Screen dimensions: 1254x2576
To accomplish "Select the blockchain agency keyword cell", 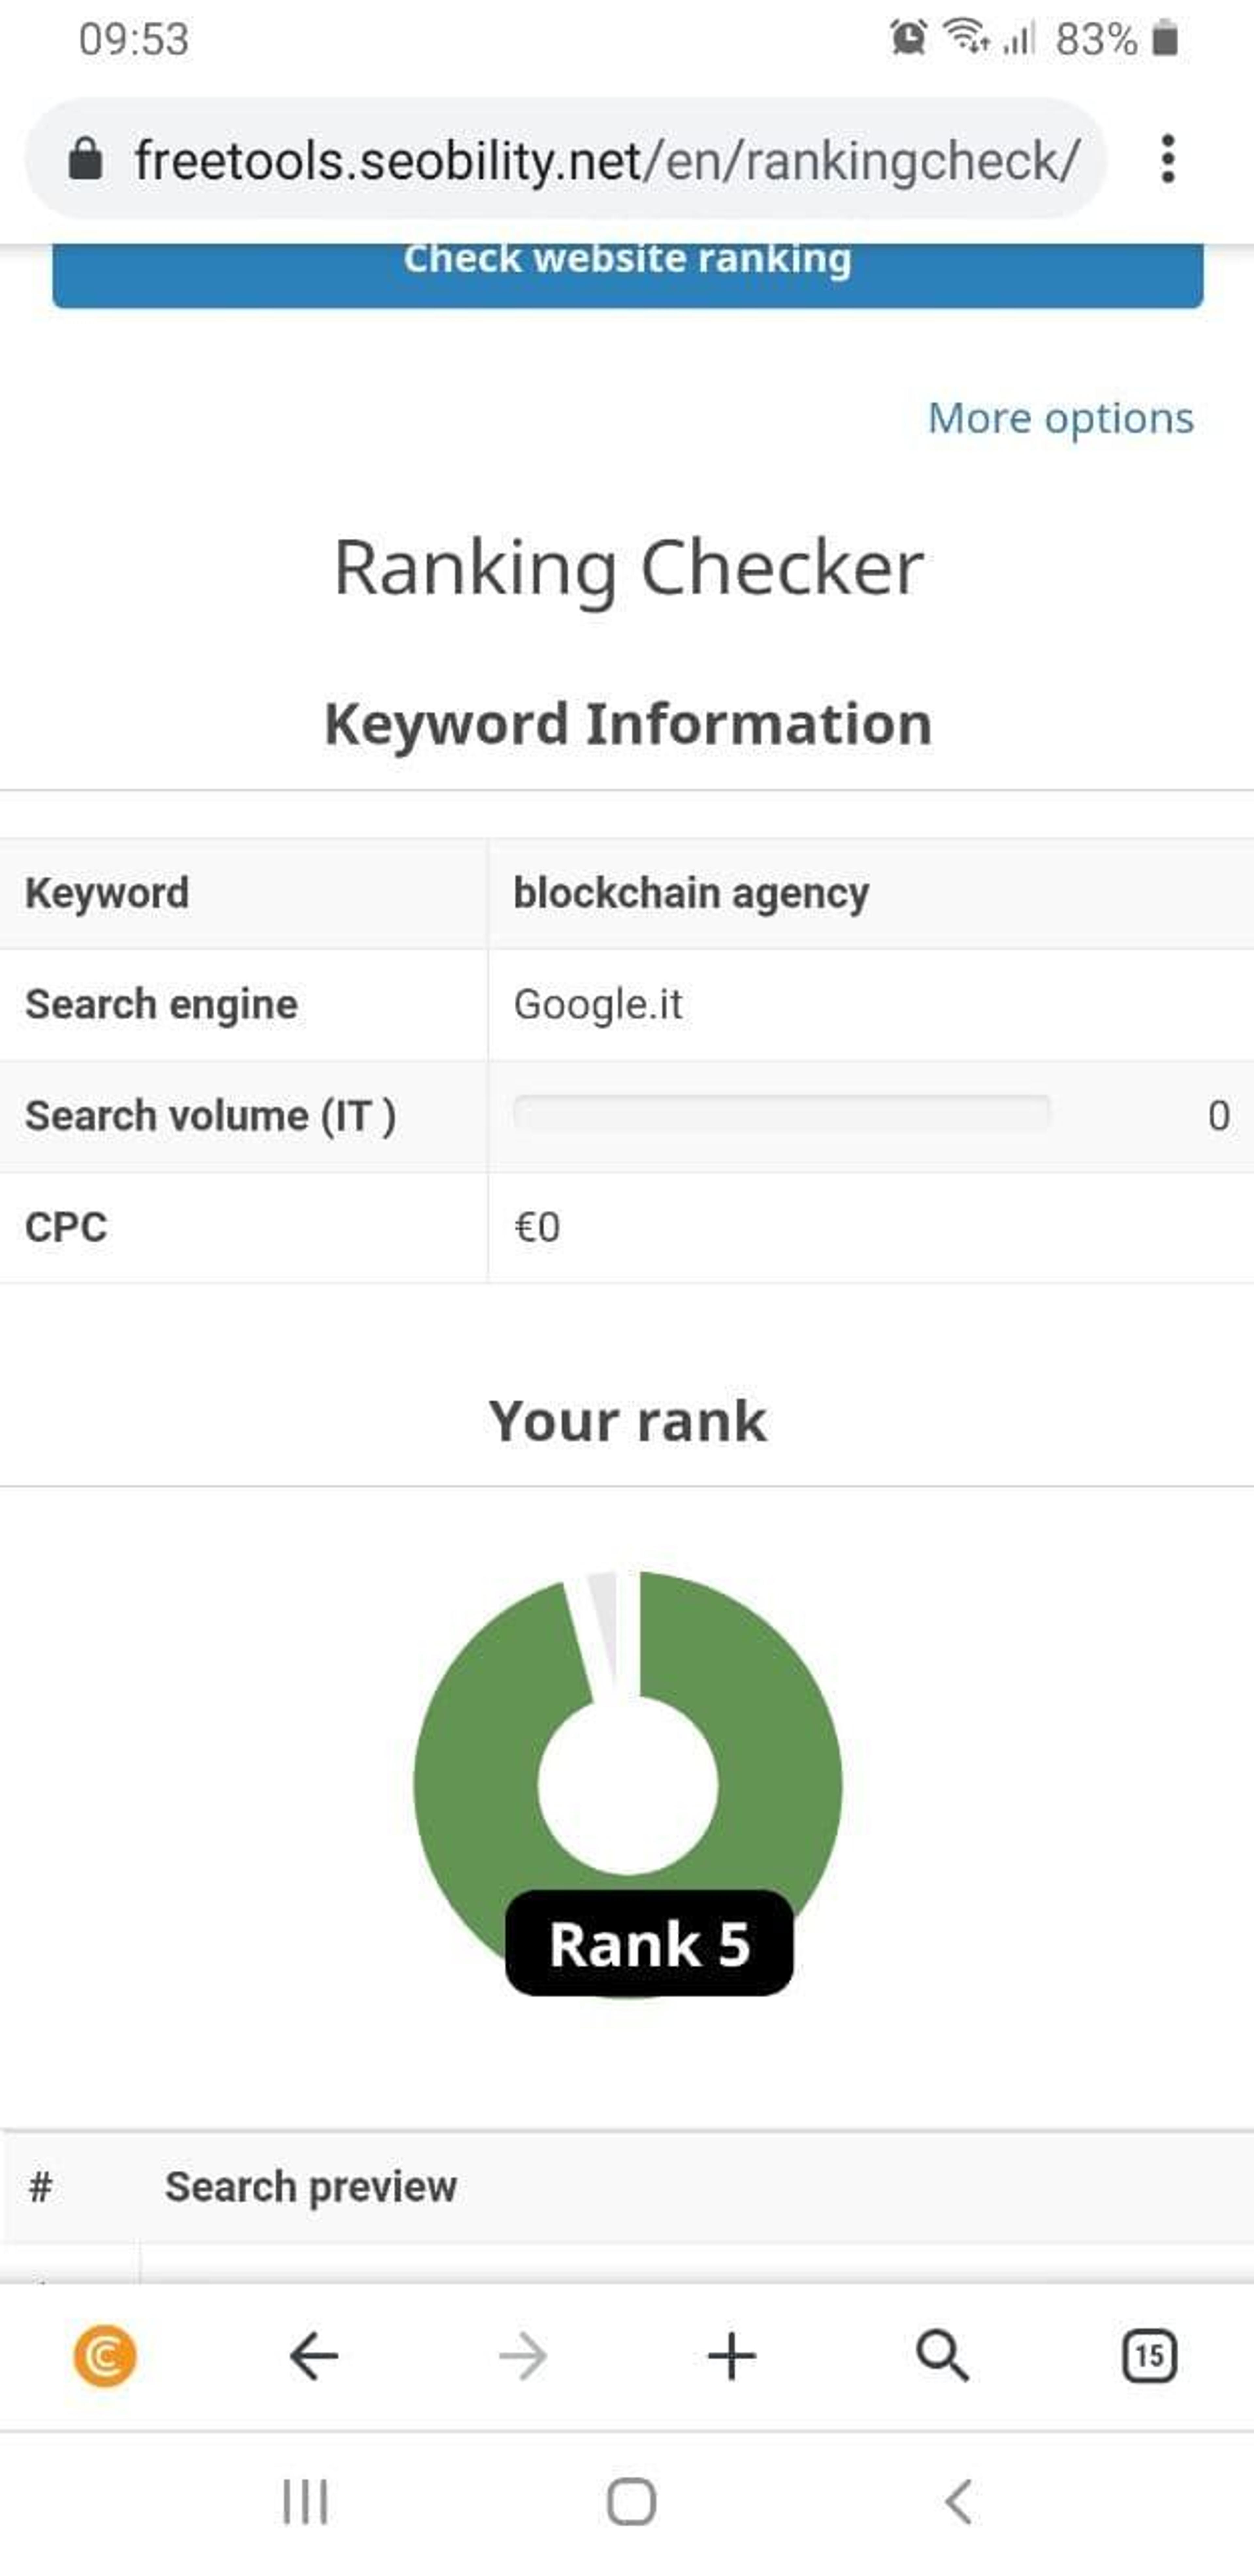I will coord(870,893).
